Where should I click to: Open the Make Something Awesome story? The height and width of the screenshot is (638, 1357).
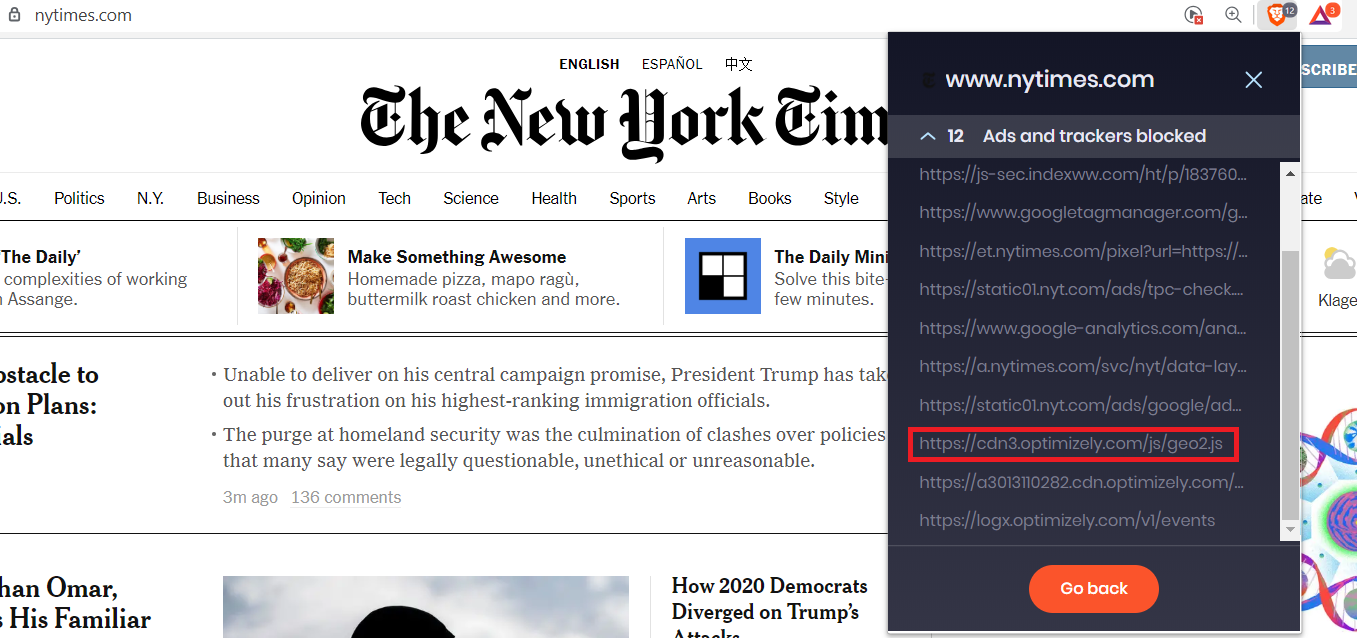point(456,257)
